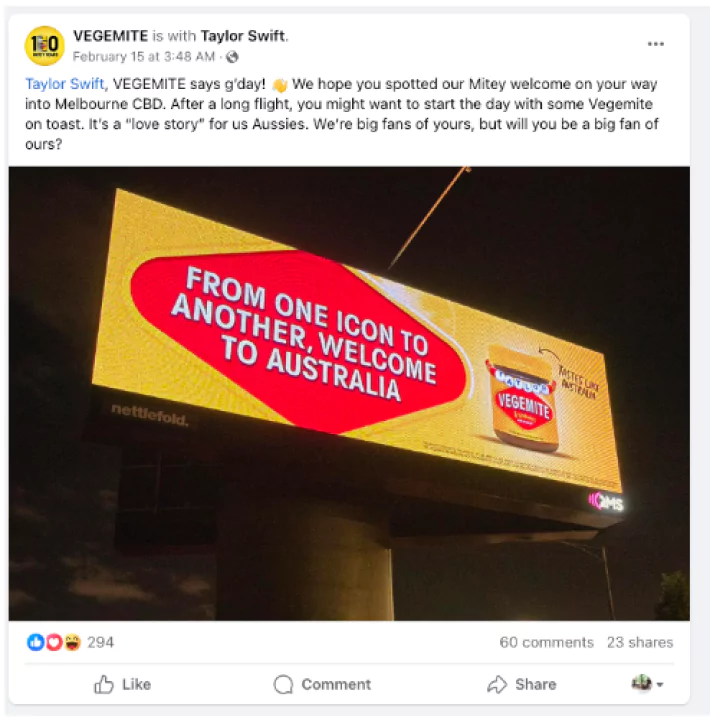The width and height of the screenshot is (710, 717).
Task: View the 23 shares list
Action: pyautogui.click(x=640, y=642)
